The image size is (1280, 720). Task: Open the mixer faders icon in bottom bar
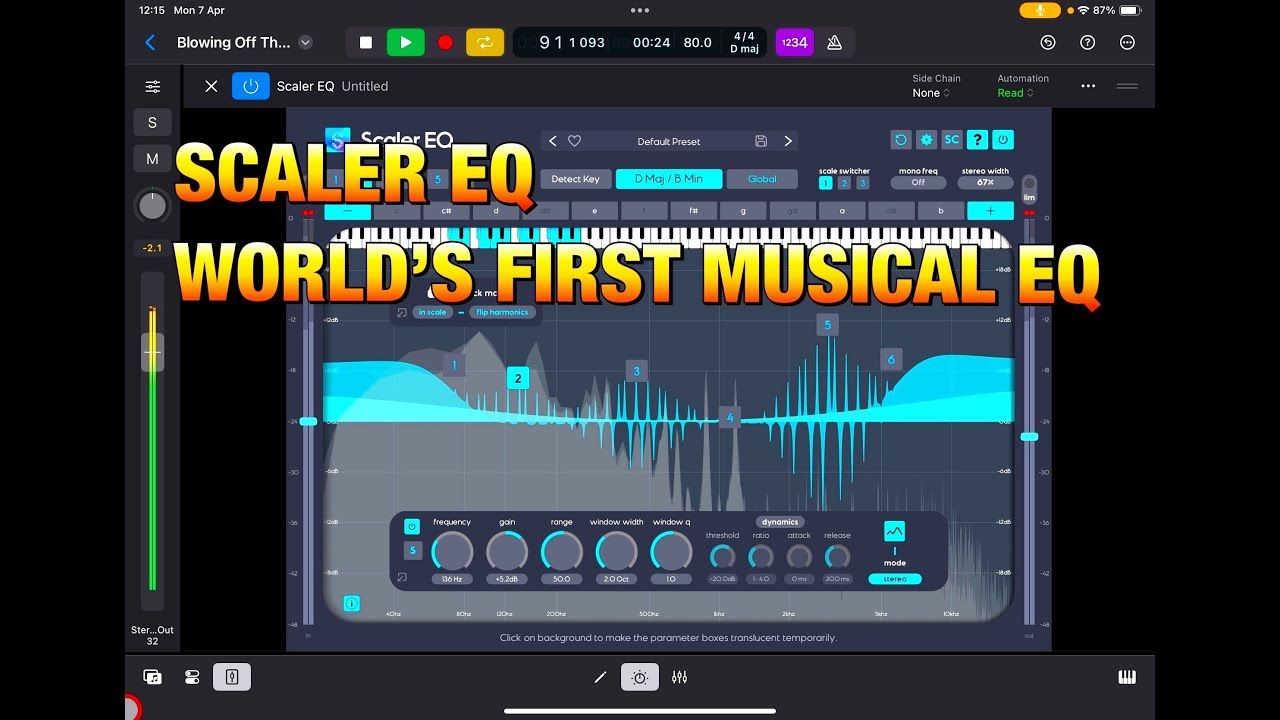(680, 677)
